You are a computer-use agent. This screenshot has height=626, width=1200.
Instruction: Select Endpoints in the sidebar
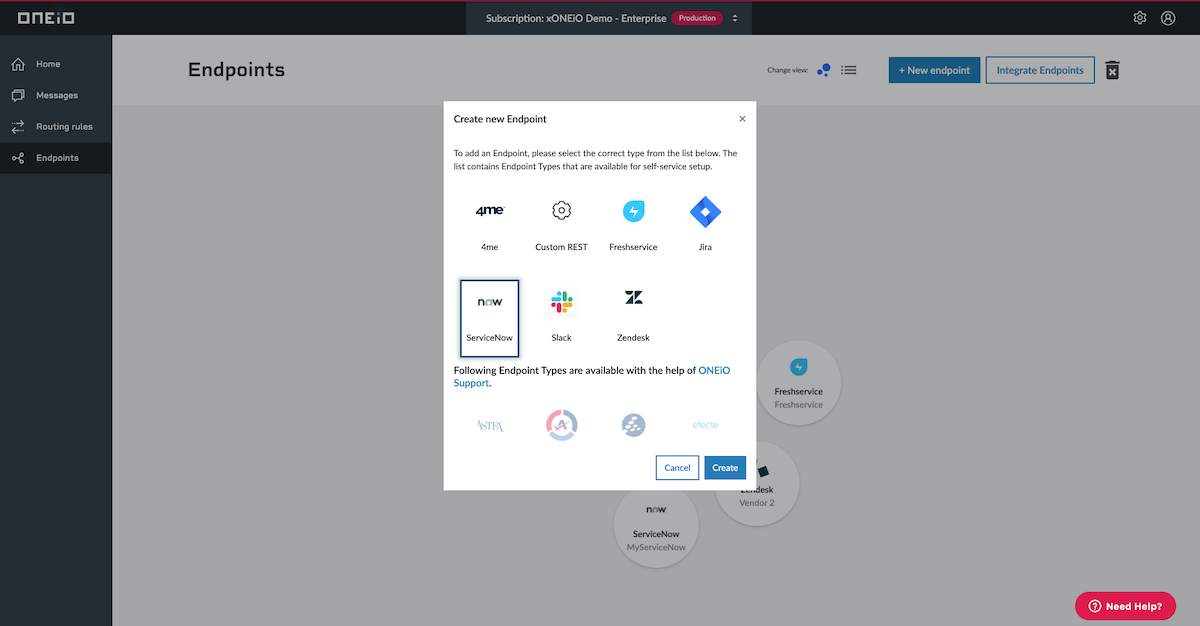tap(56, 158)
